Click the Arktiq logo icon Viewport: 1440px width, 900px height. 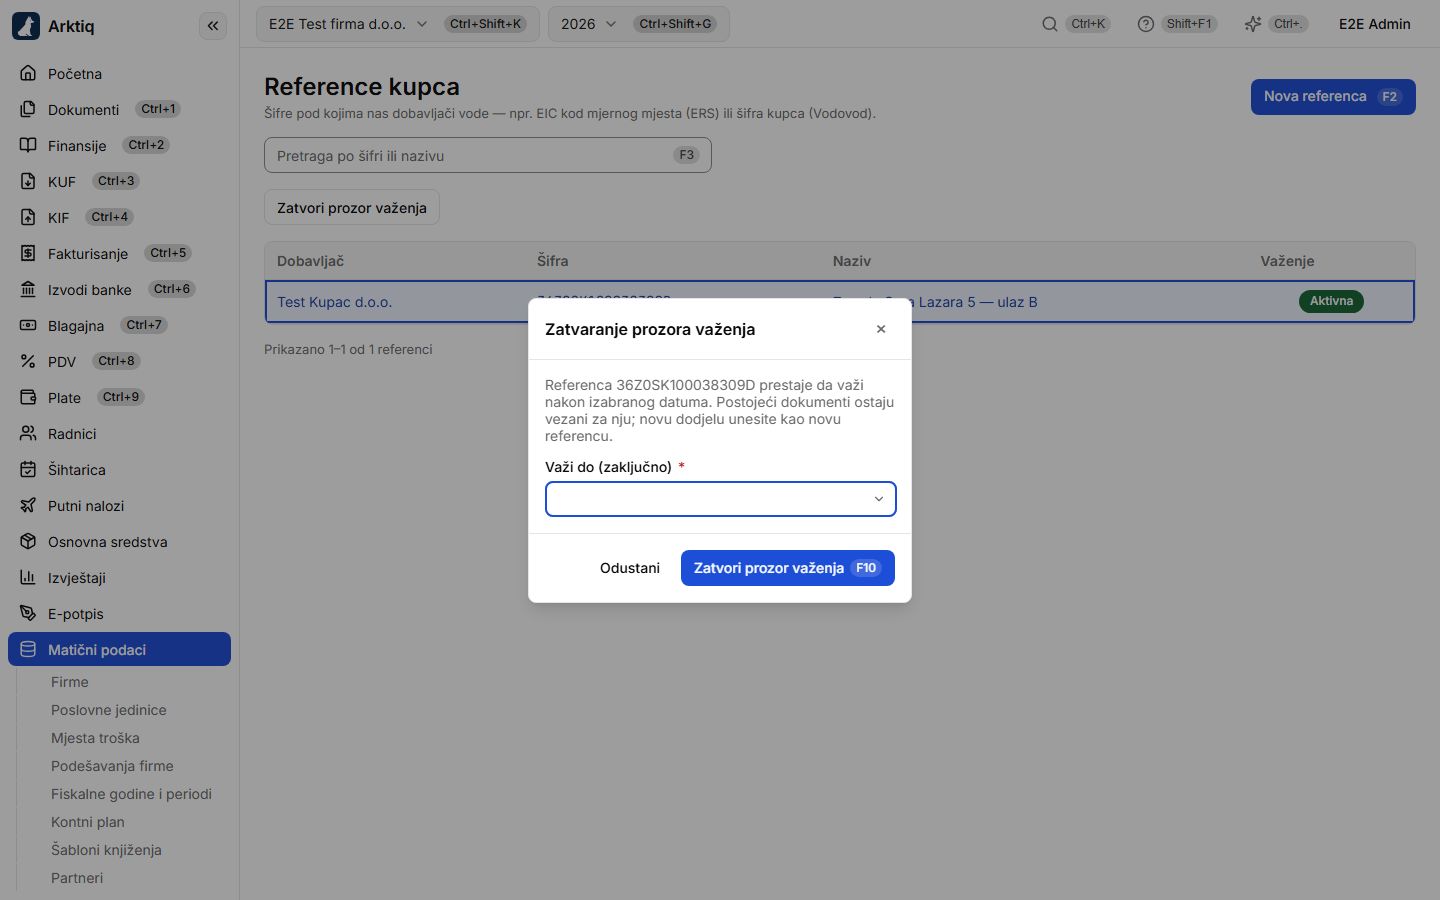pyautogui.click(x=26, y=26)
